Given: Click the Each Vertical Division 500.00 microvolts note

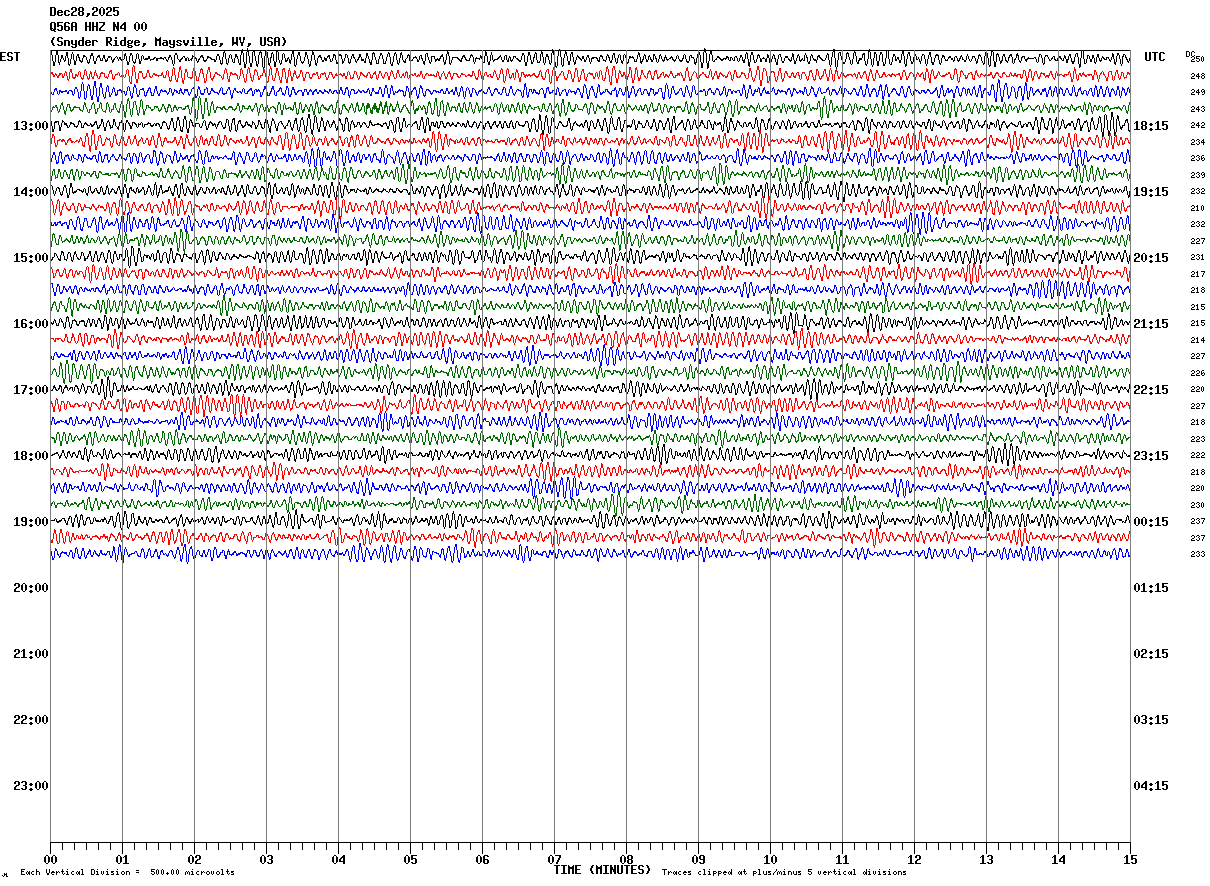Looking at the screenshot, I should coord(127,873).
